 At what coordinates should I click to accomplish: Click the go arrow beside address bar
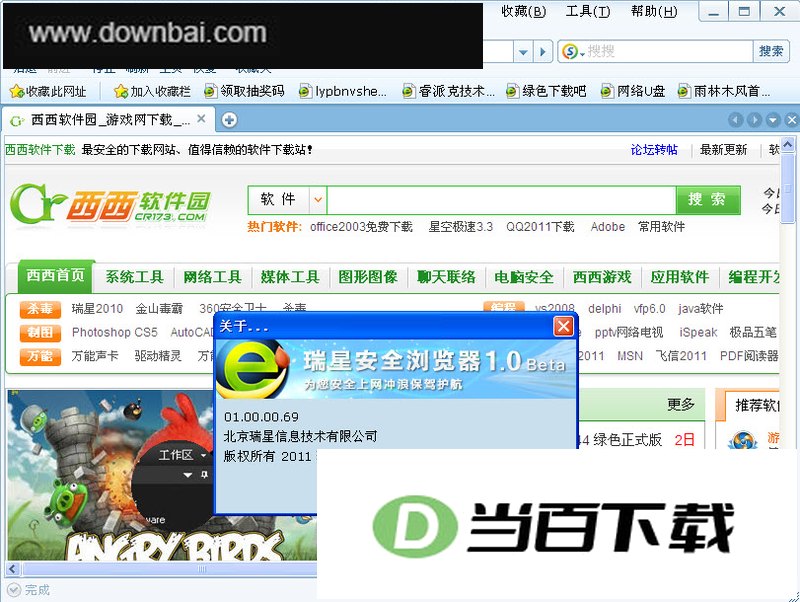[542, 52]
